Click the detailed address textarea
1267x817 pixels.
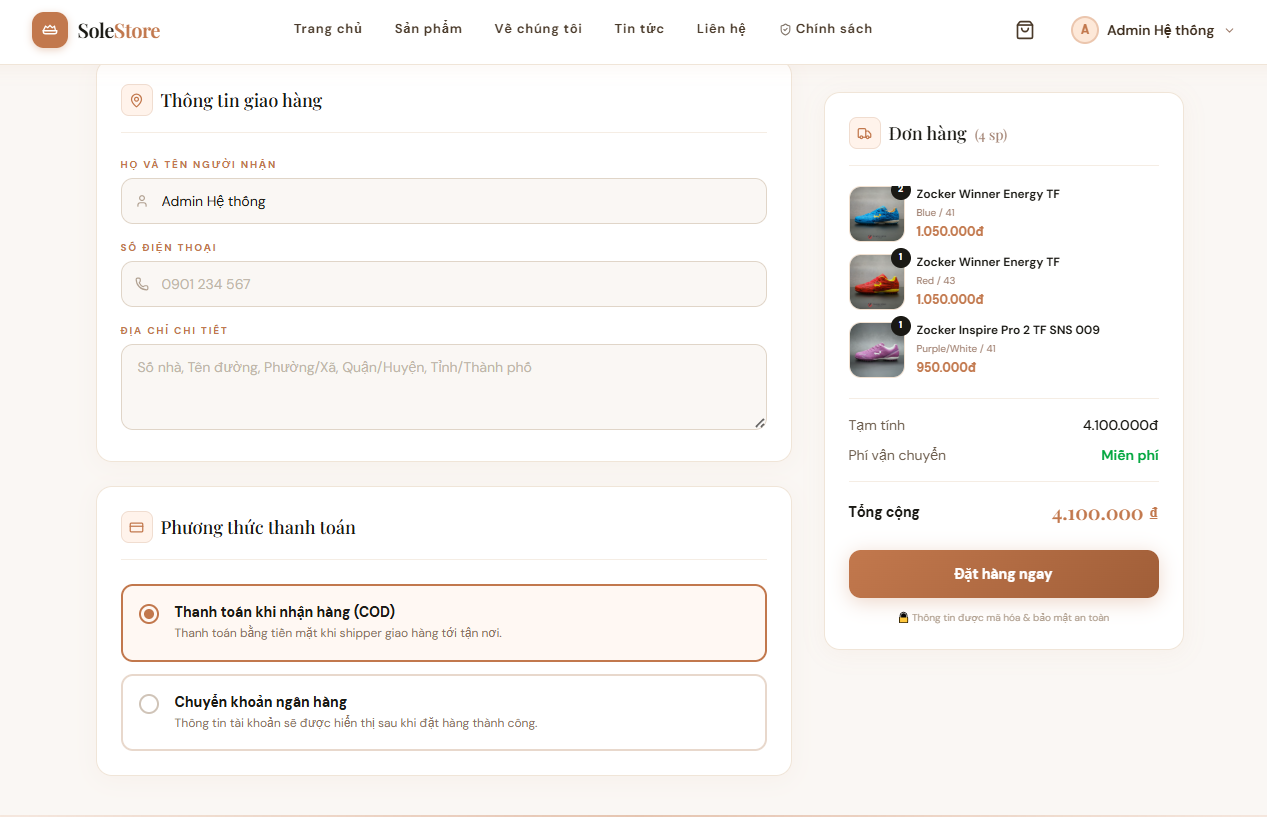(443, 387)
